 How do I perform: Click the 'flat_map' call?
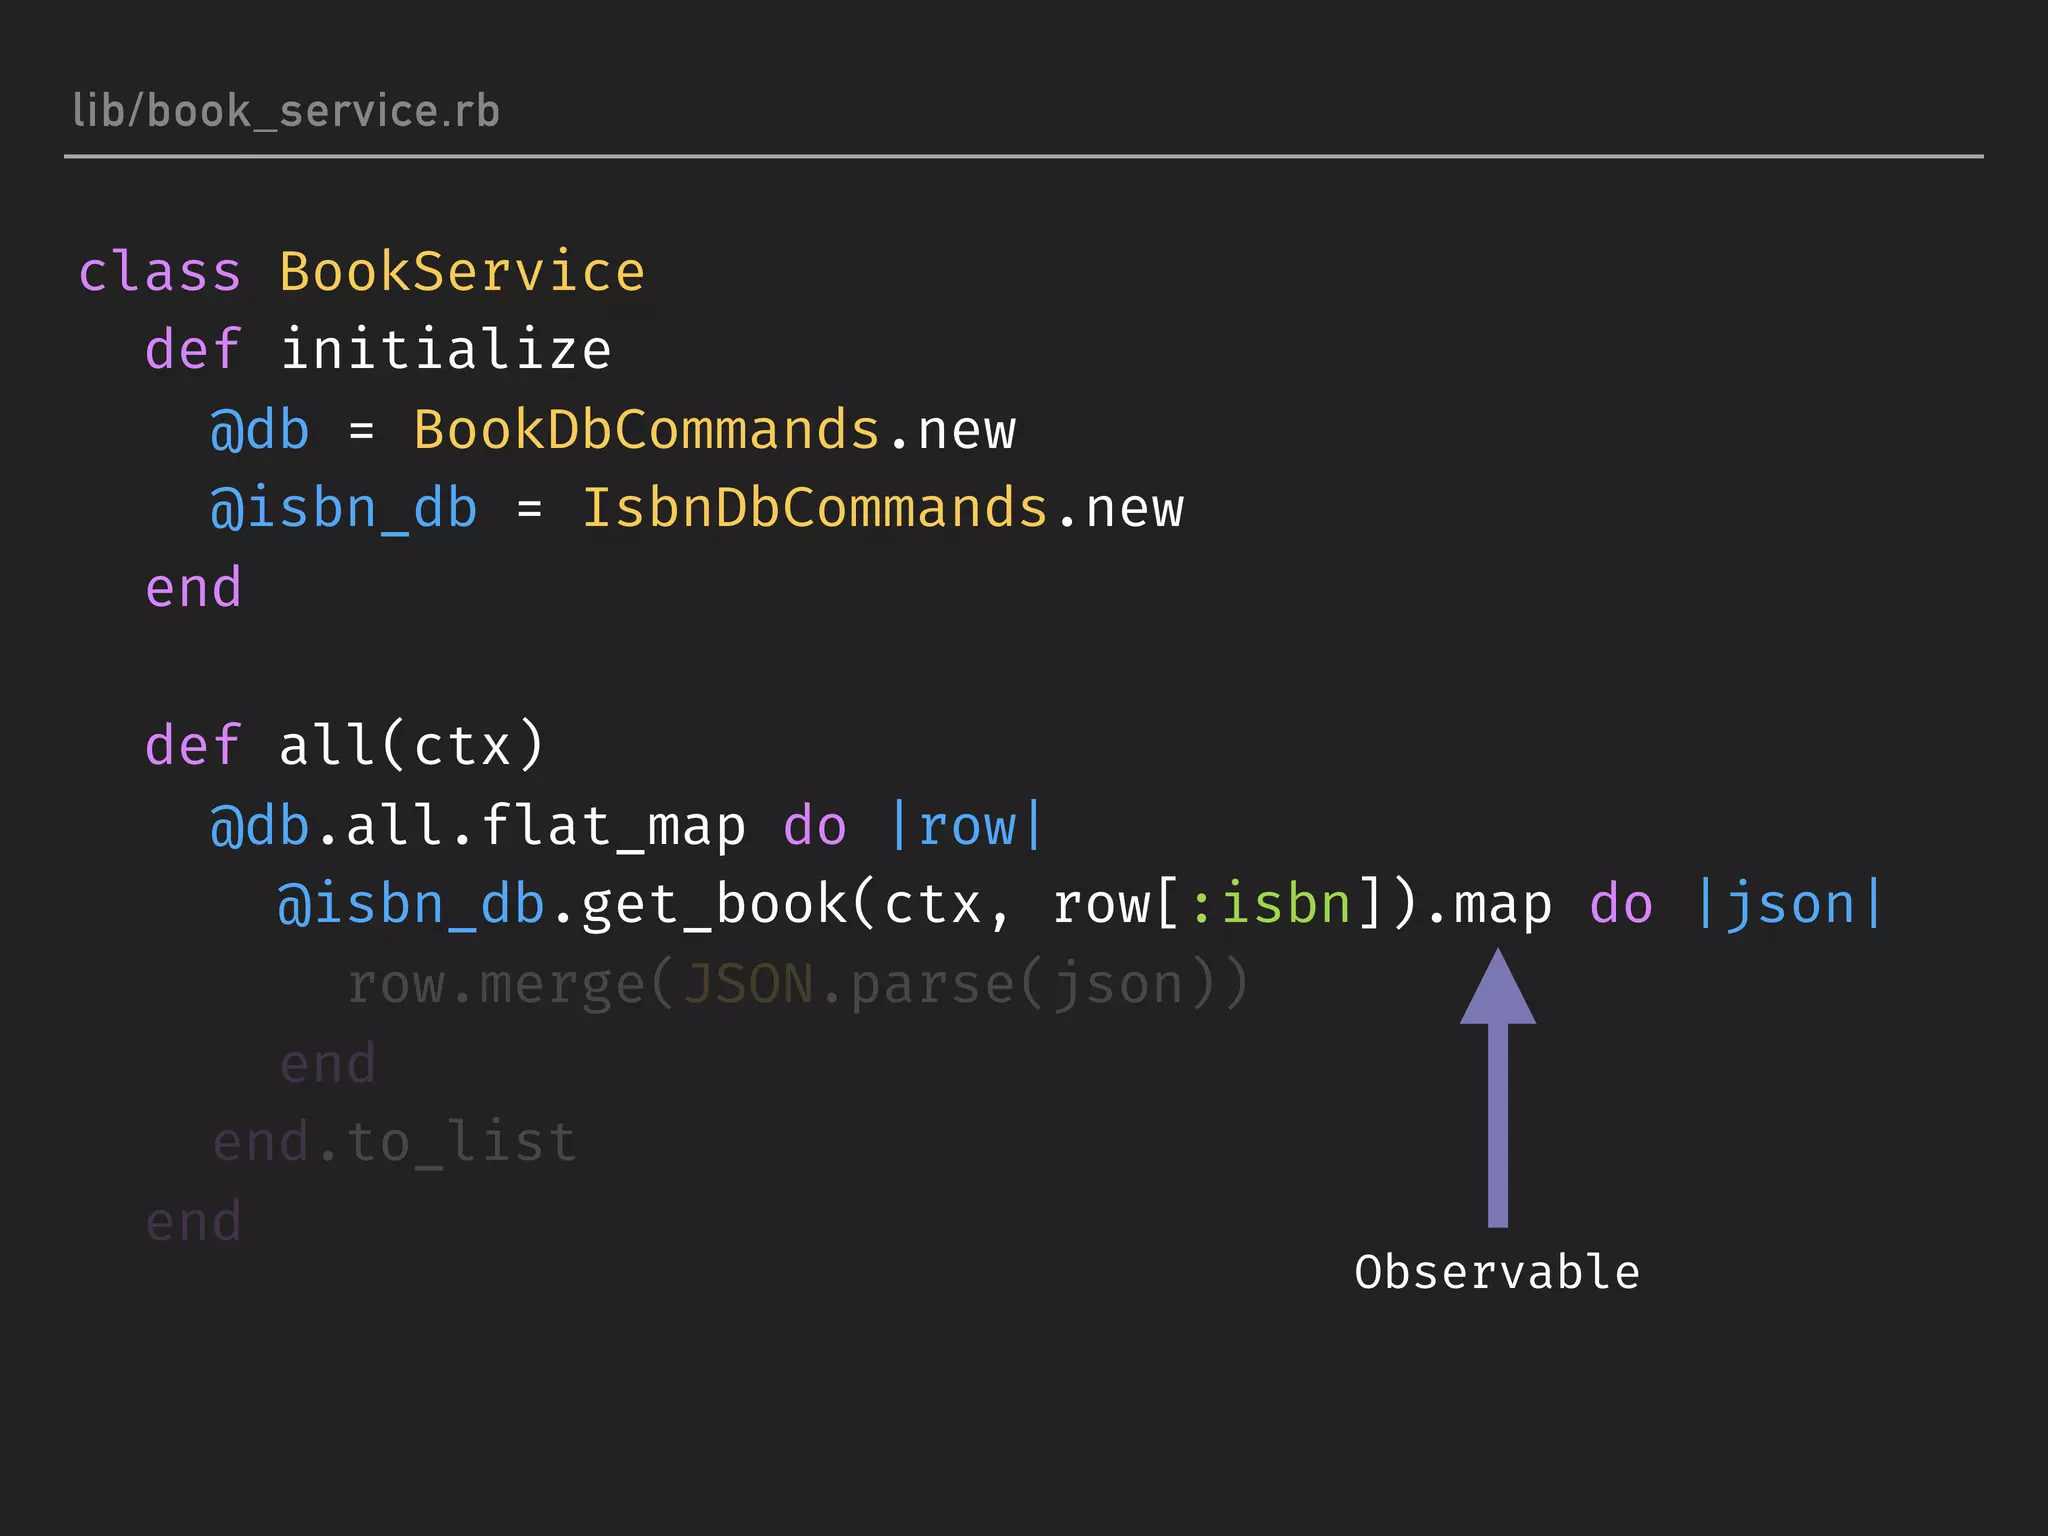coord(613,827)
